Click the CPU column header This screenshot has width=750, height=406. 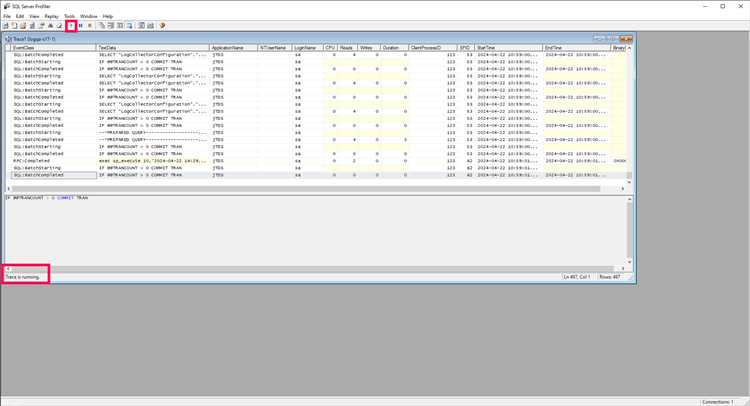[x=331, y=48]
